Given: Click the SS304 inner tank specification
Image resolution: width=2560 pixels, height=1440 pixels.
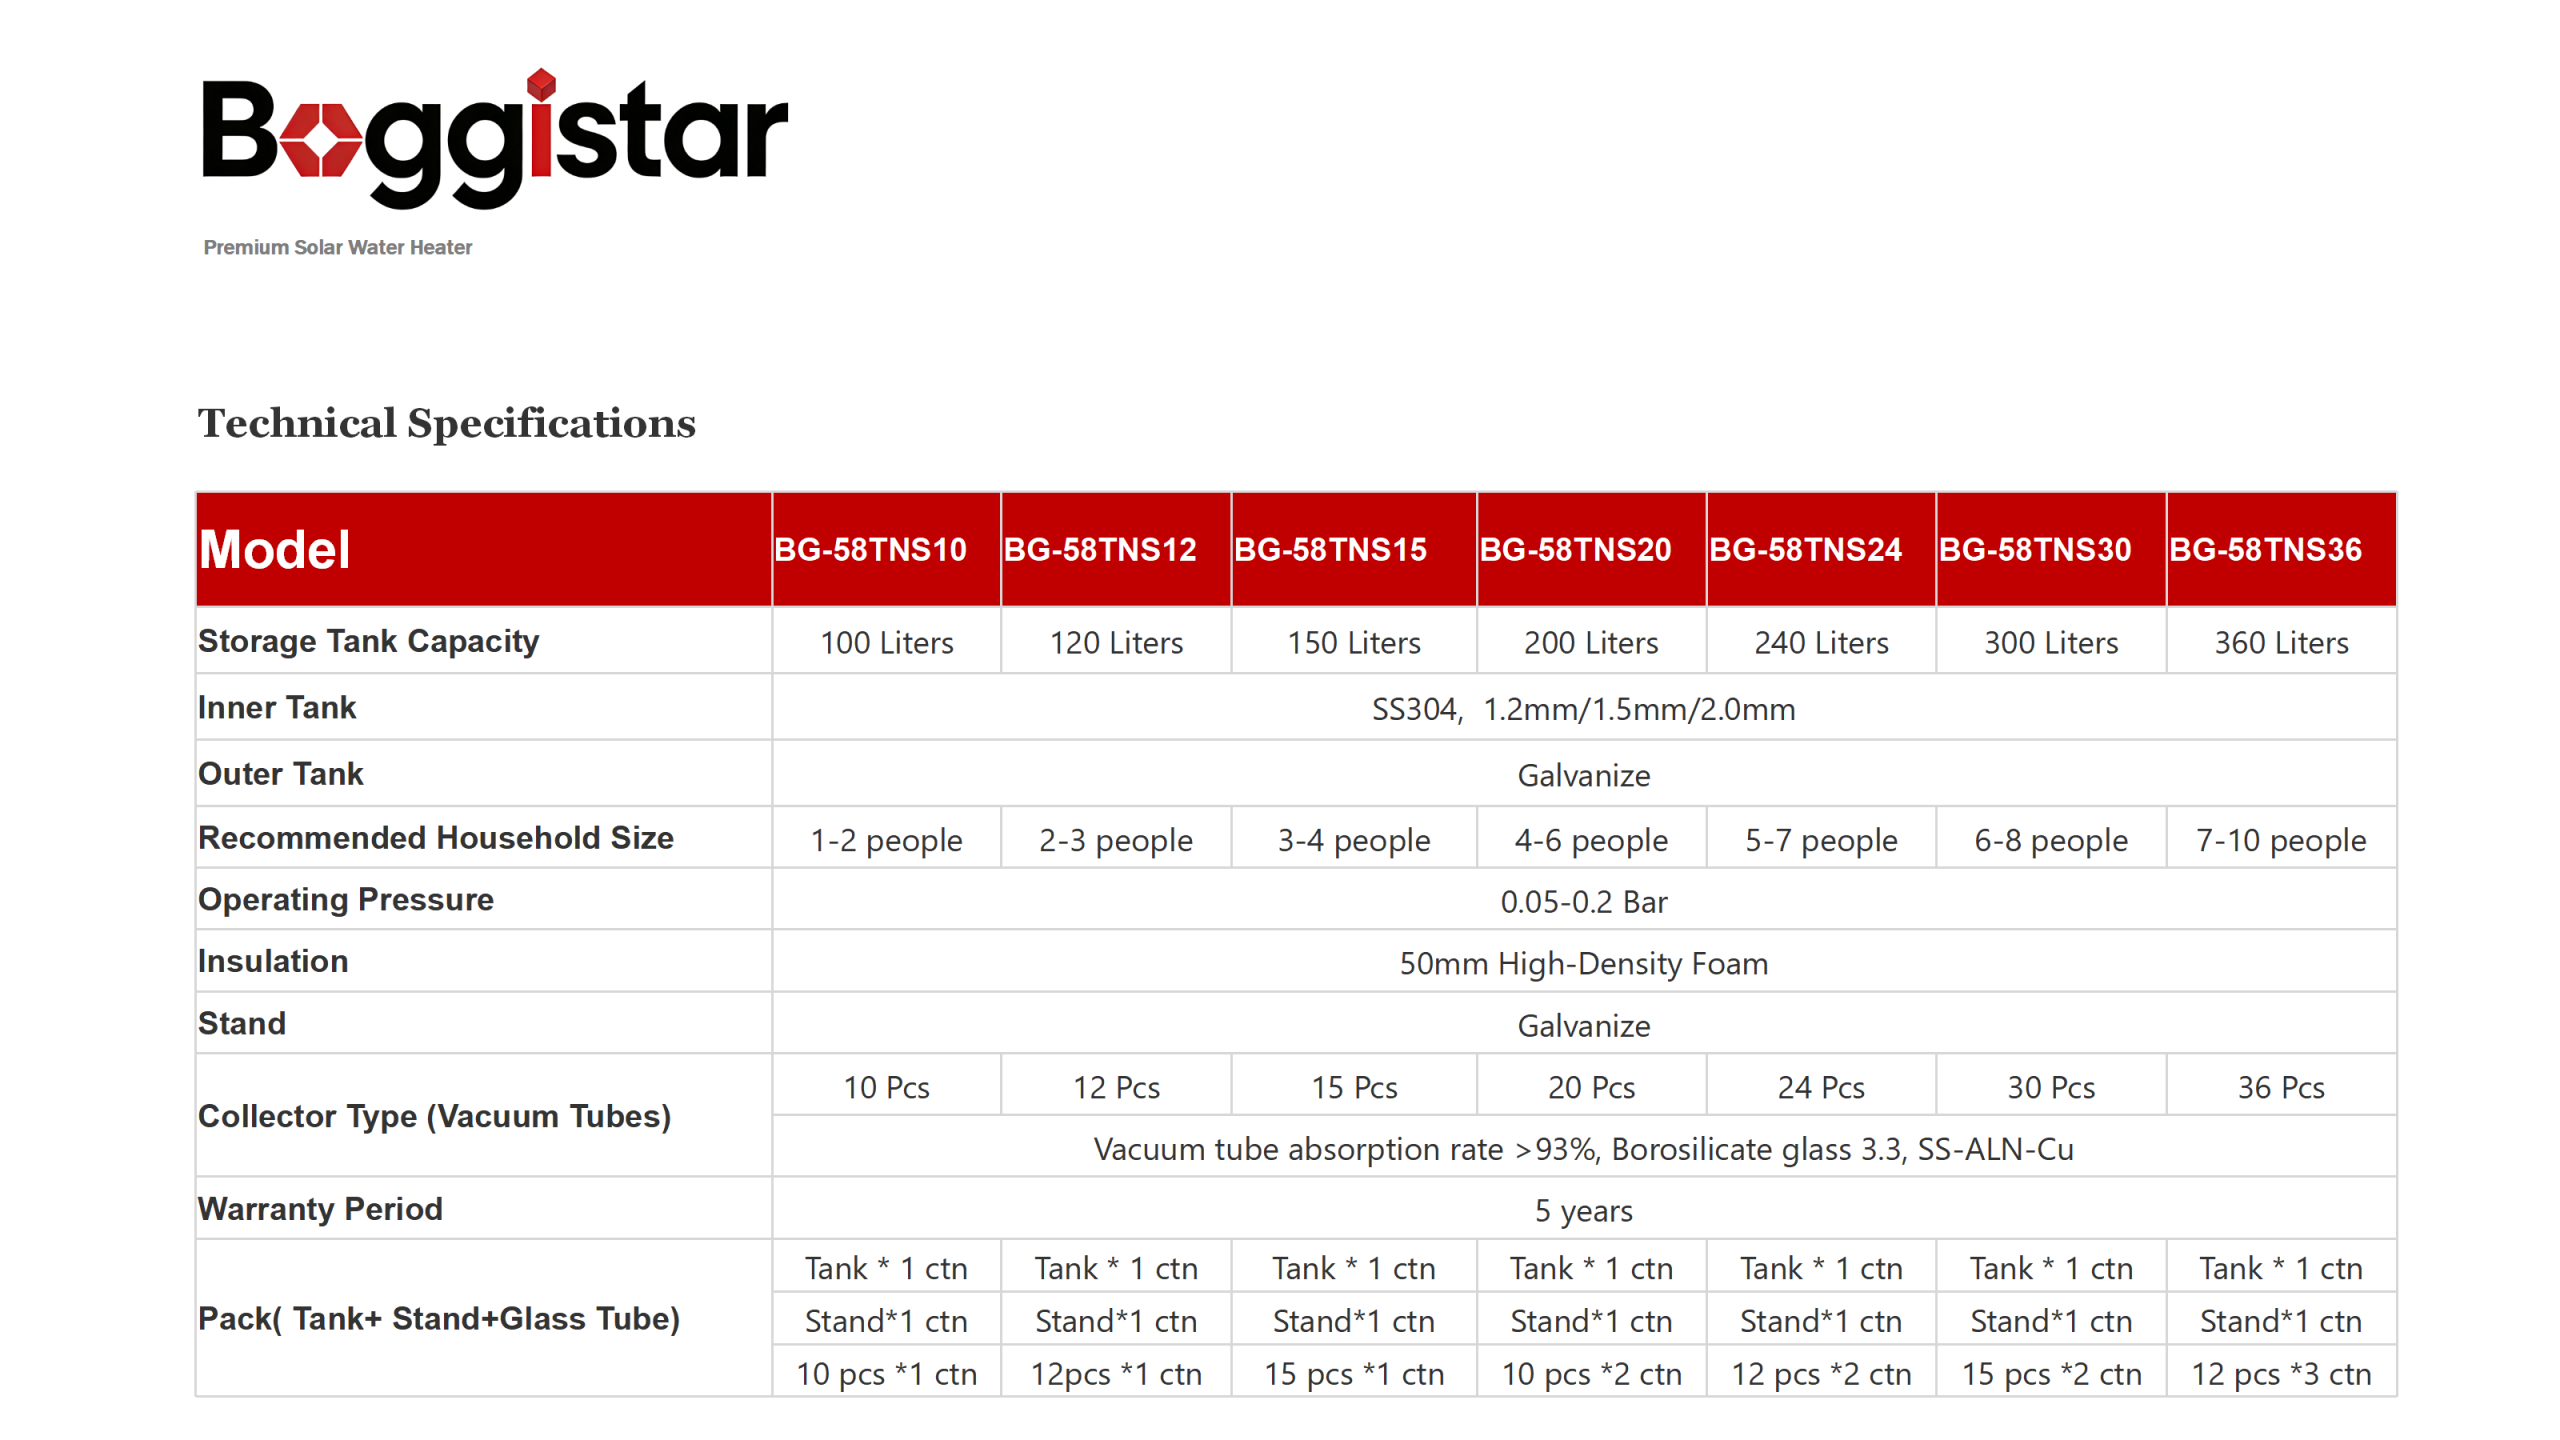Looking at the screenshot, I should click(x=1583, y=709).
